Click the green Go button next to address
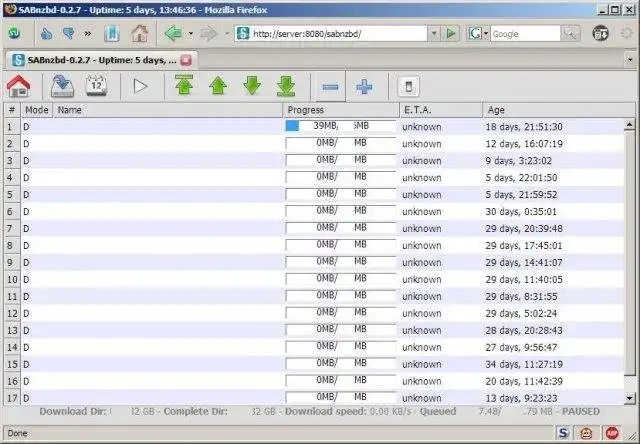 coord(451,34)
